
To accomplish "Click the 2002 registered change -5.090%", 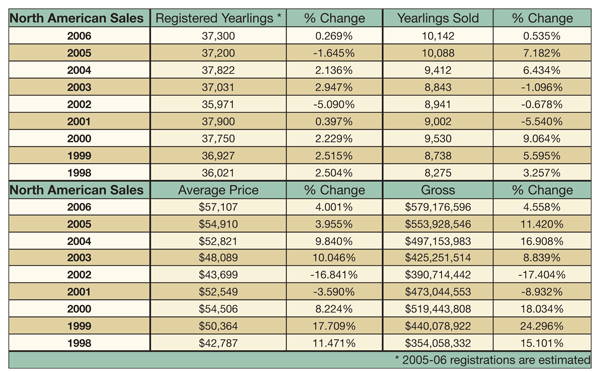I will point(334,104).
